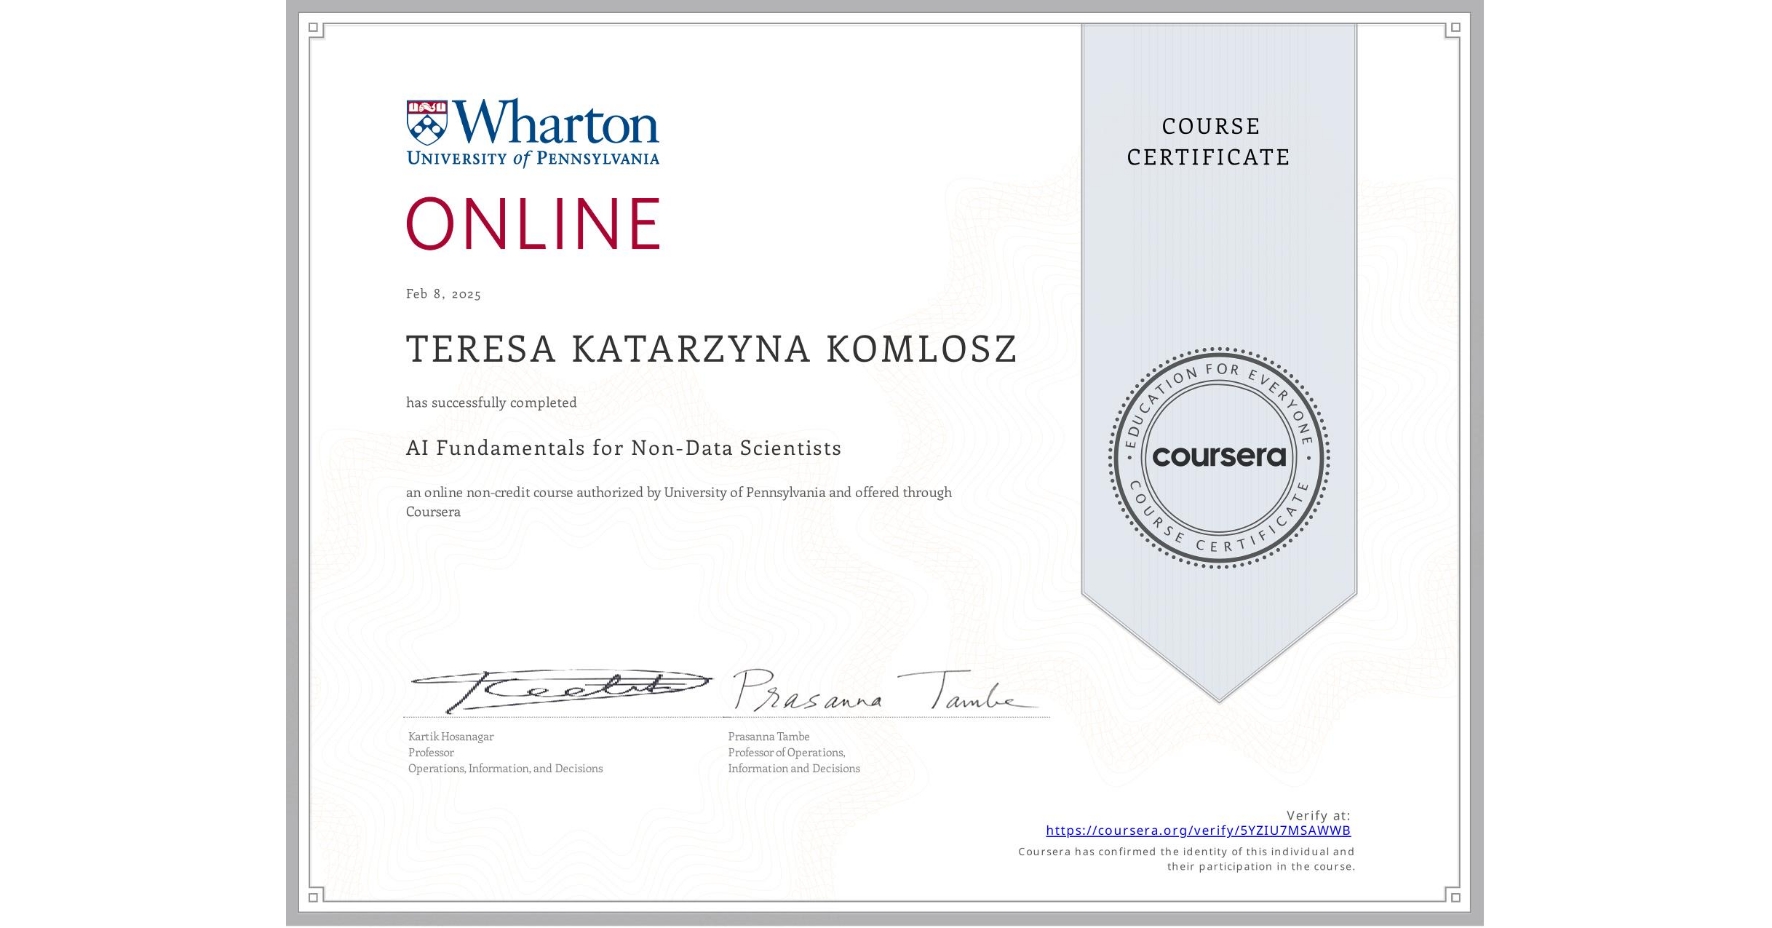Select the date Feb 8, 2025
The height and width of the screenshot is (928, 1772).
443,293
